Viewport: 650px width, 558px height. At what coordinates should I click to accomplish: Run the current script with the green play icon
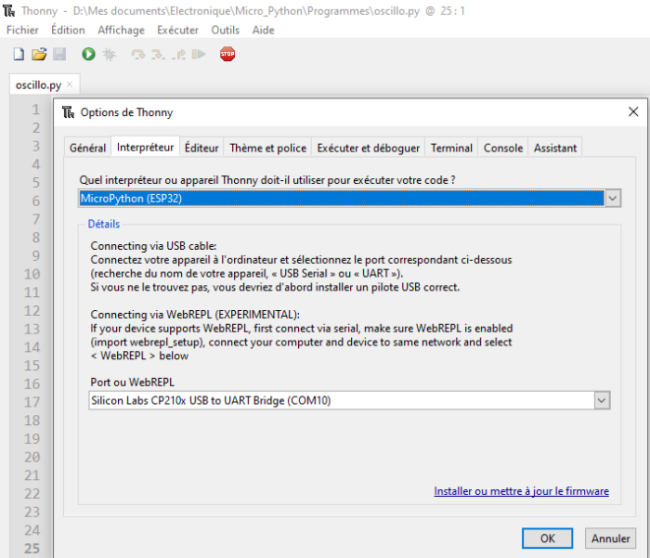pos(88,54)
